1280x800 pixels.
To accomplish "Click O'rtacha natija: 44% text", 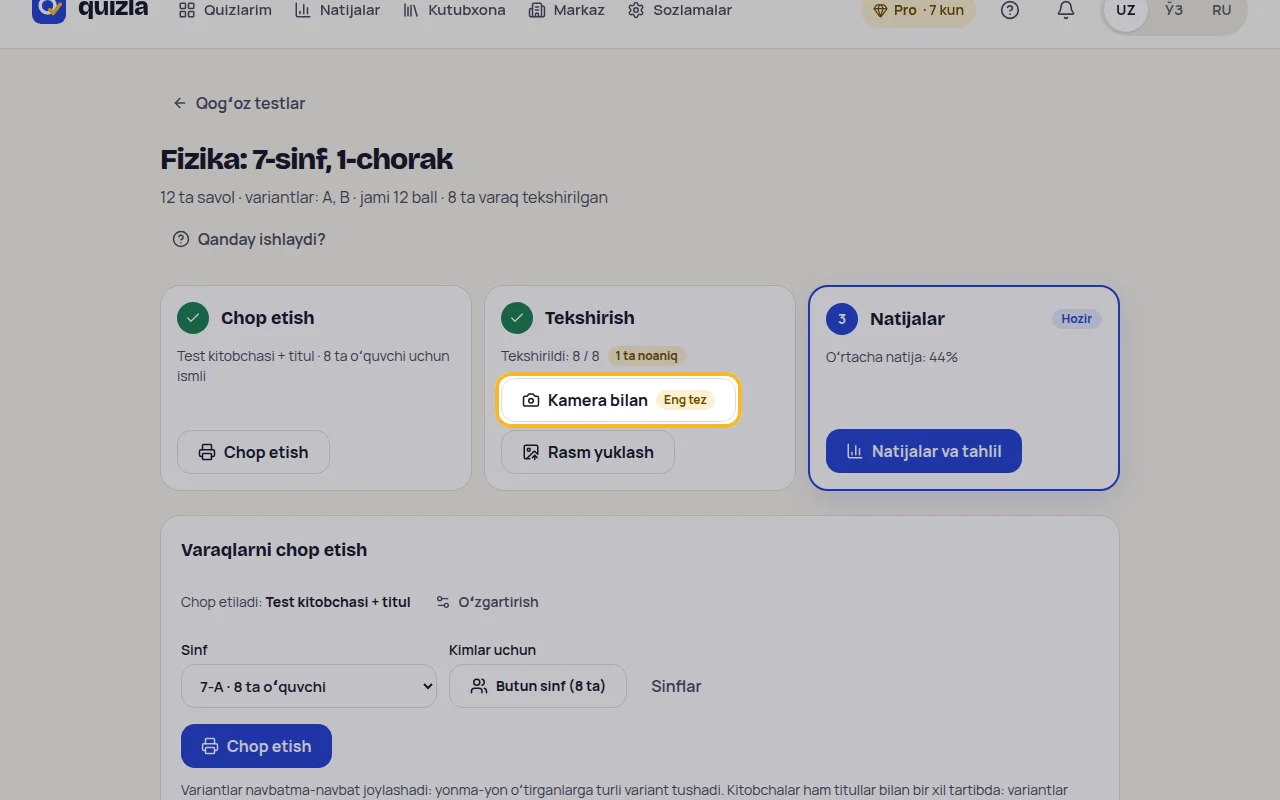I will pos(892,357).
